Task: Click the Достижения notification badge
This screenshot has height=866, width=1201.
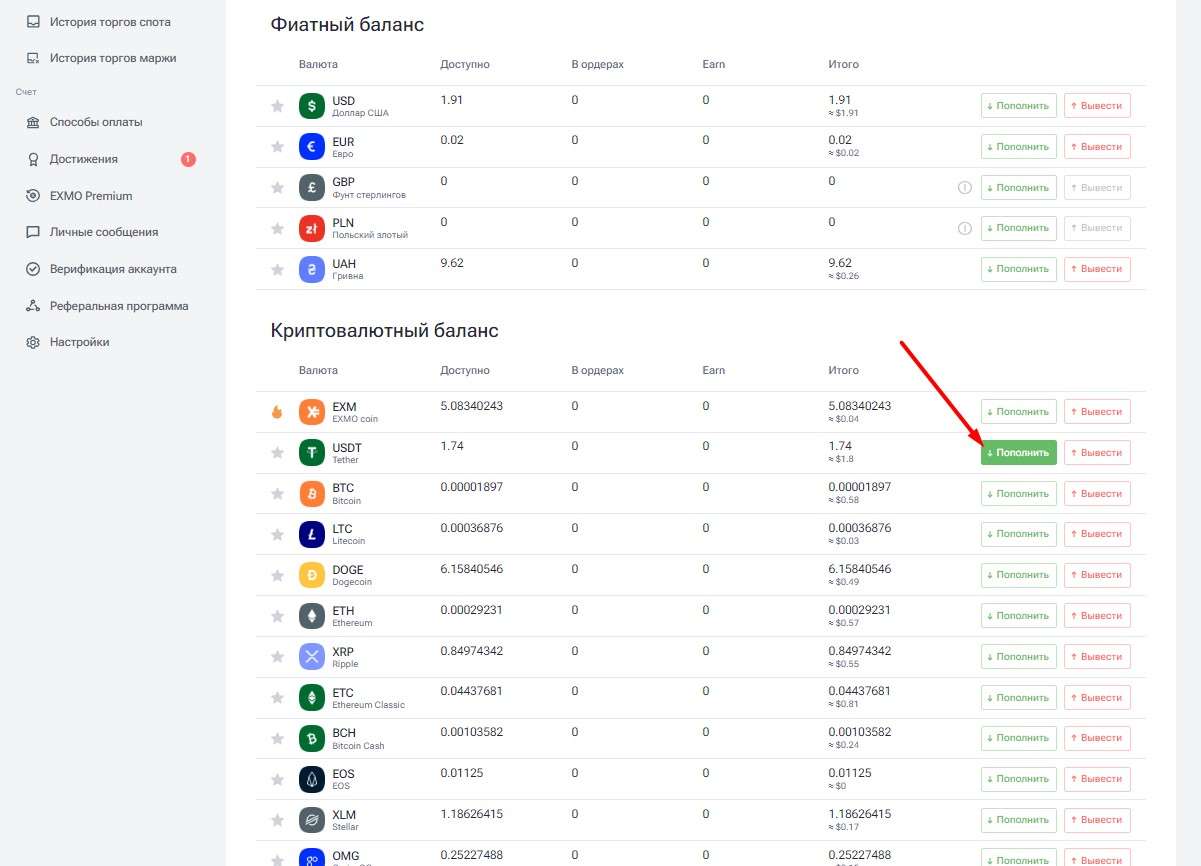Action: (188, 159)
